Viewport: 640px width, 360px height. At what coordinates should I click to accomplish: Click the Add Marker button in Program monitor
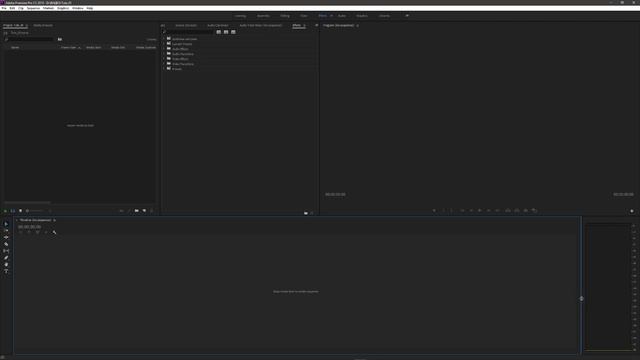click(x=434, y=211)
